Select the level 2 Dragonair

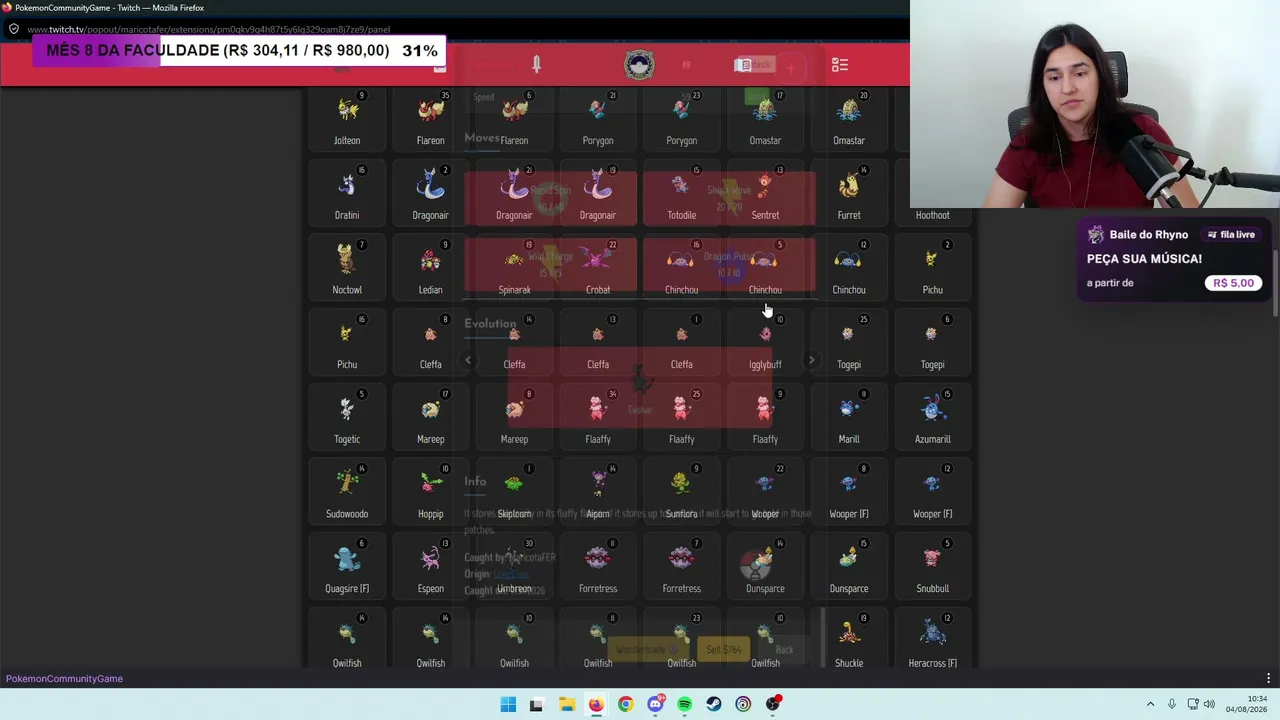431,194
